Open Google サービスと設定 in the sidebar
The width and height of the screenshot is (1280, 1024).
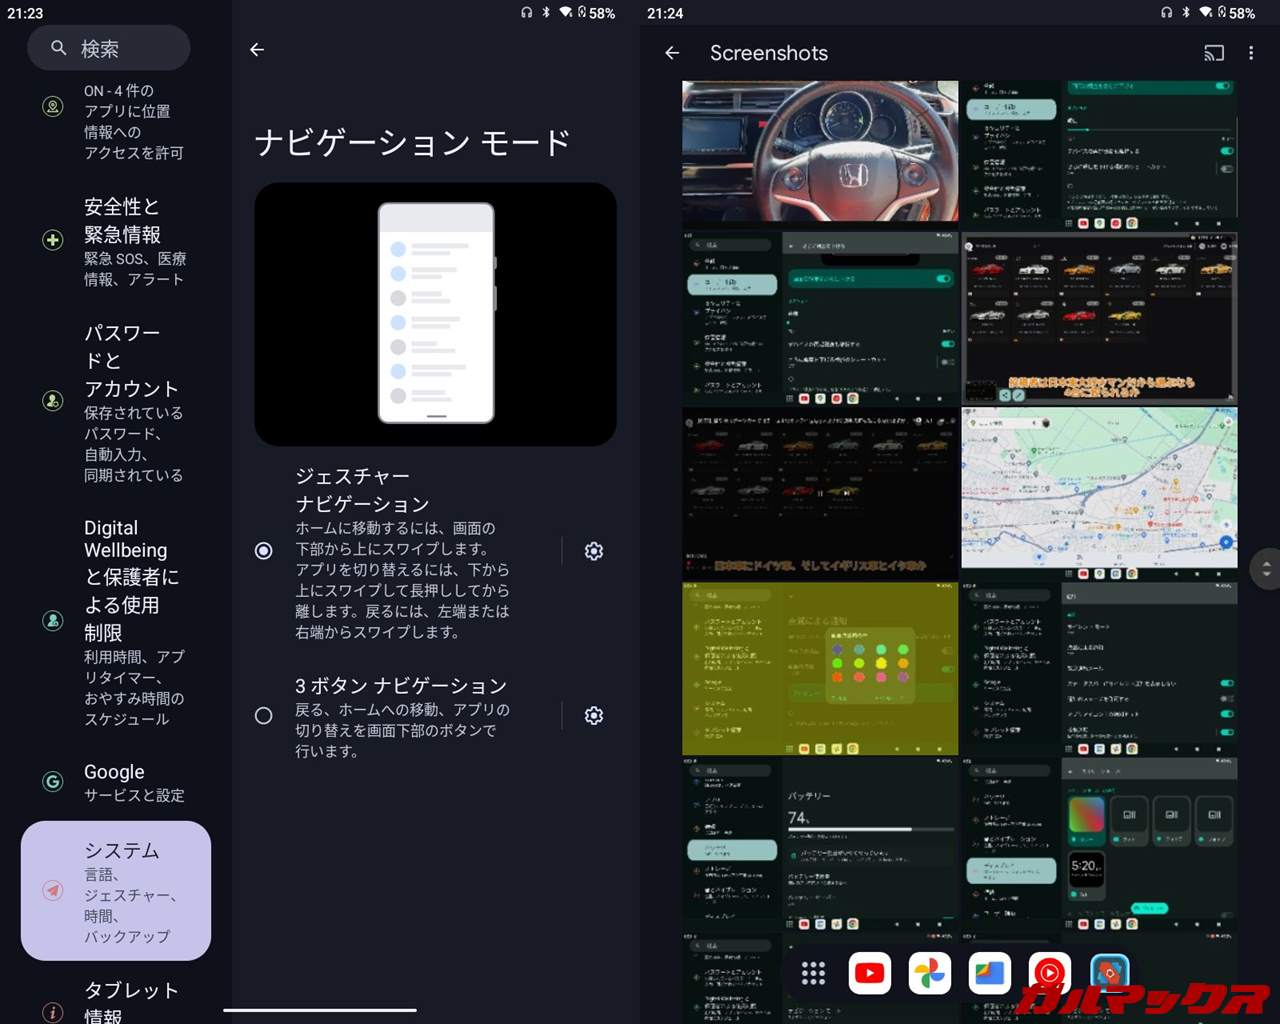pos(116,782)
